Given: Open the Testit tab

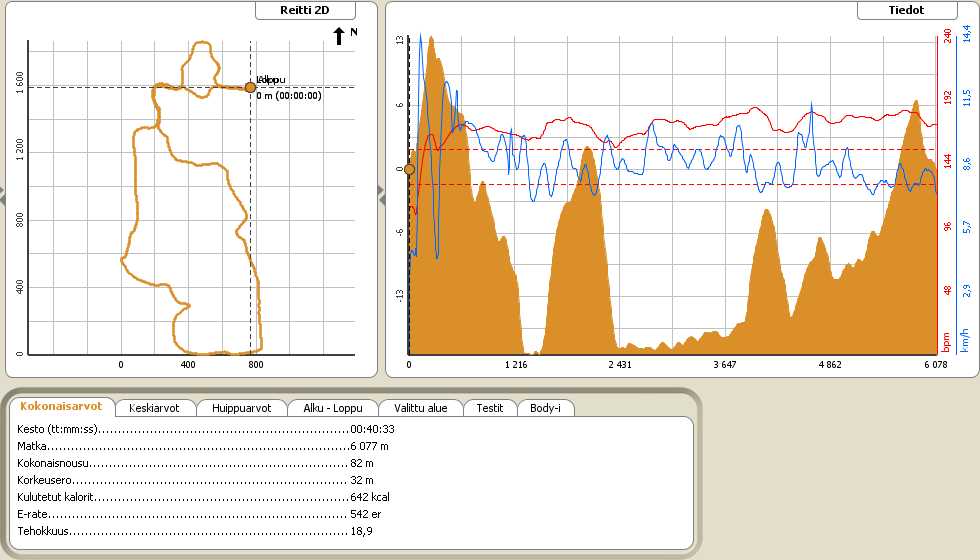Looking at the screenshot, I should click(x=489, y=408).
